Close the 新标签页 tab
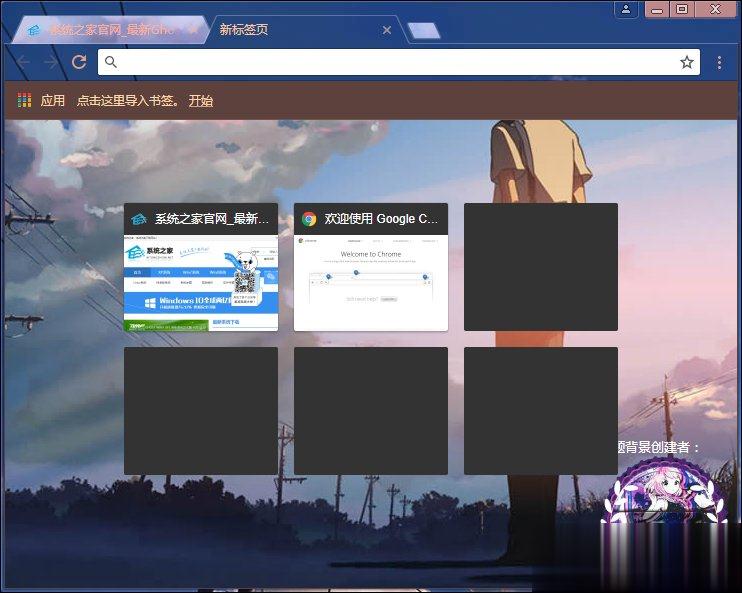The height and width of the screenshot is (593, 742). [x=387, y=30]
